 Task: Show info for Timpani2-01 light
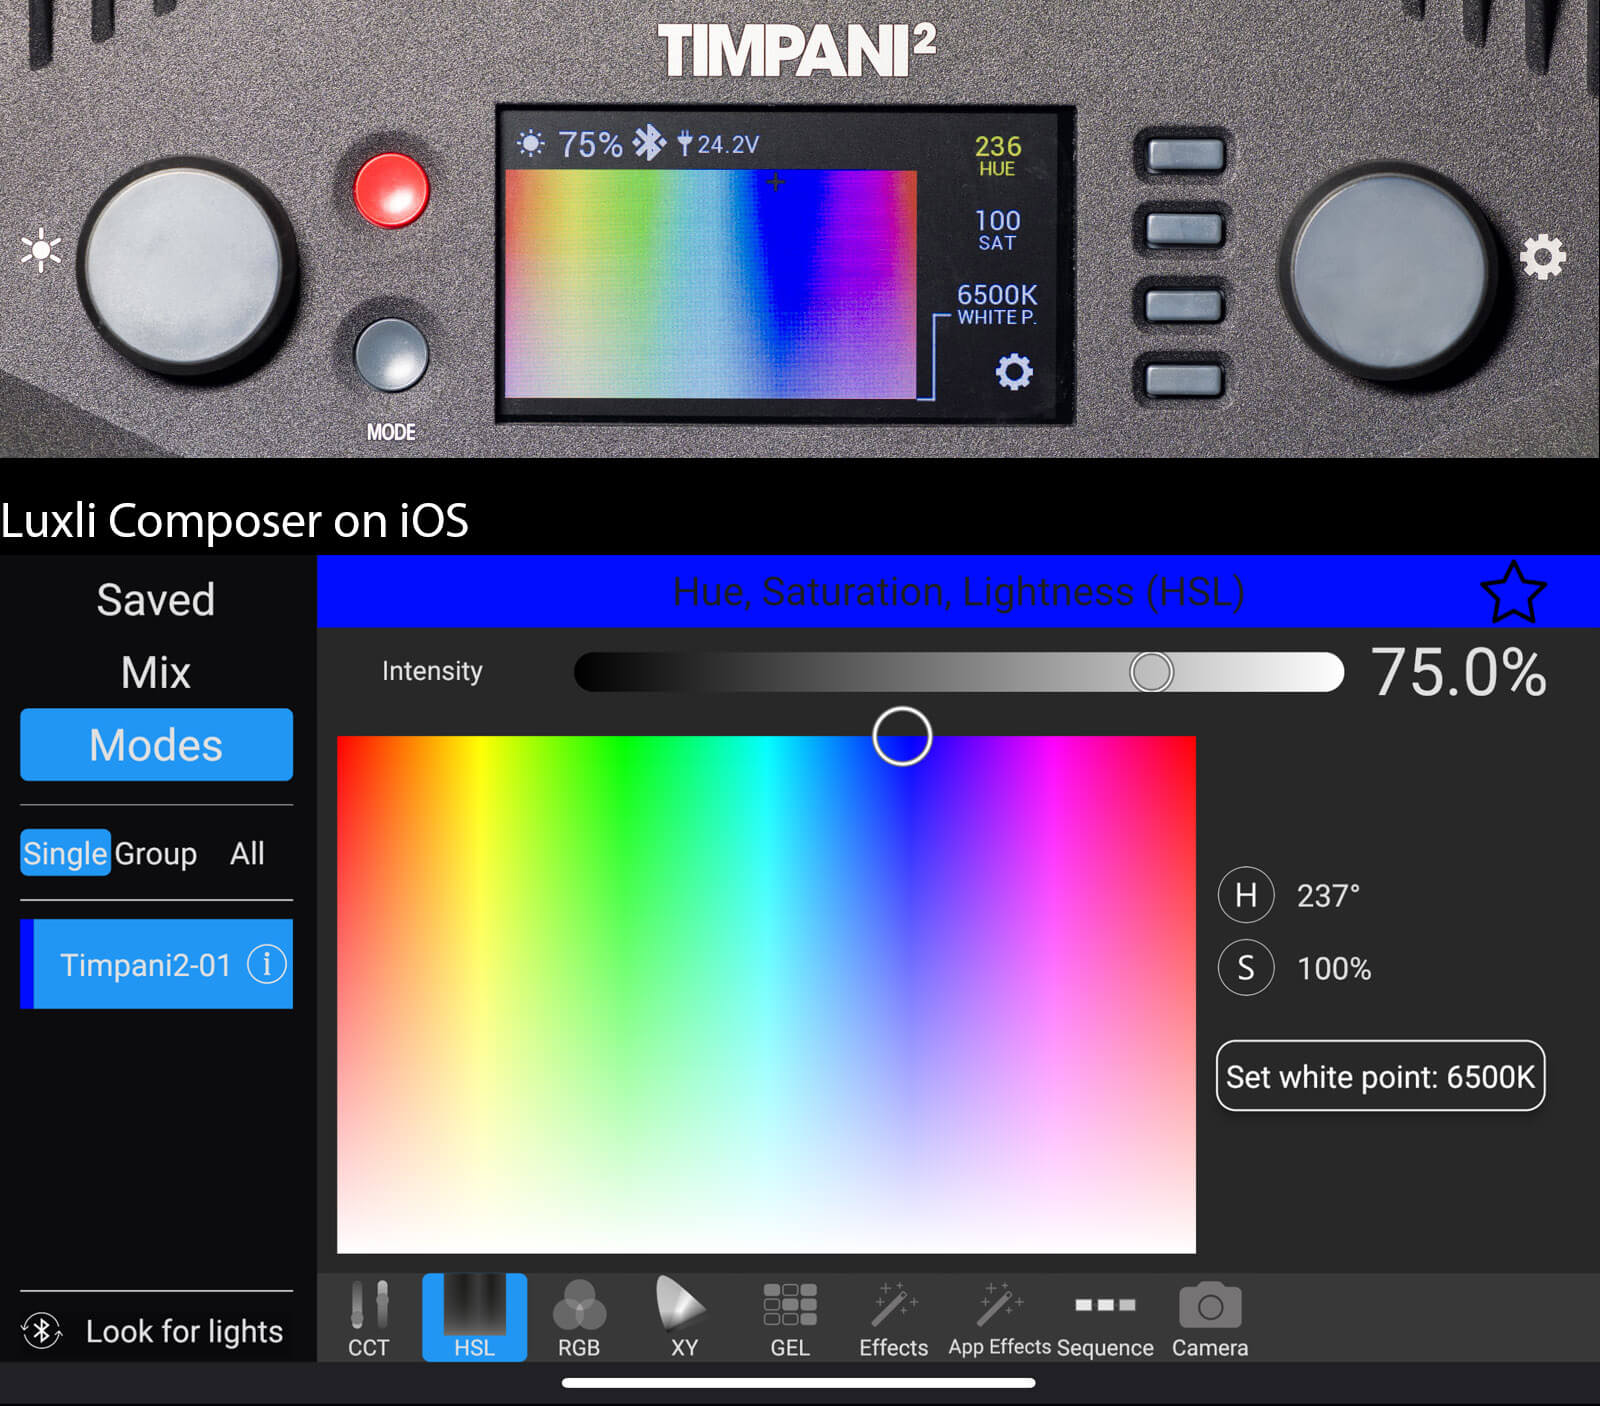[x=266, y=964]
